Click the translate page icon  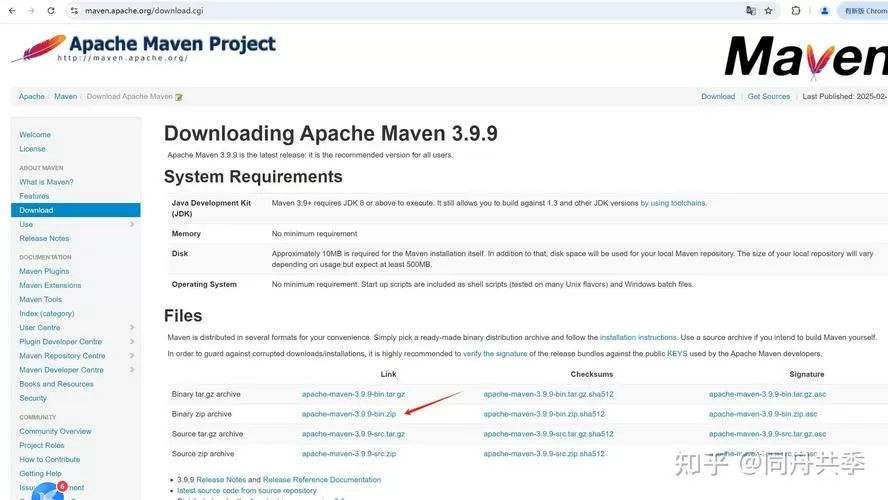pyautogui.click(x=751, y=11)
